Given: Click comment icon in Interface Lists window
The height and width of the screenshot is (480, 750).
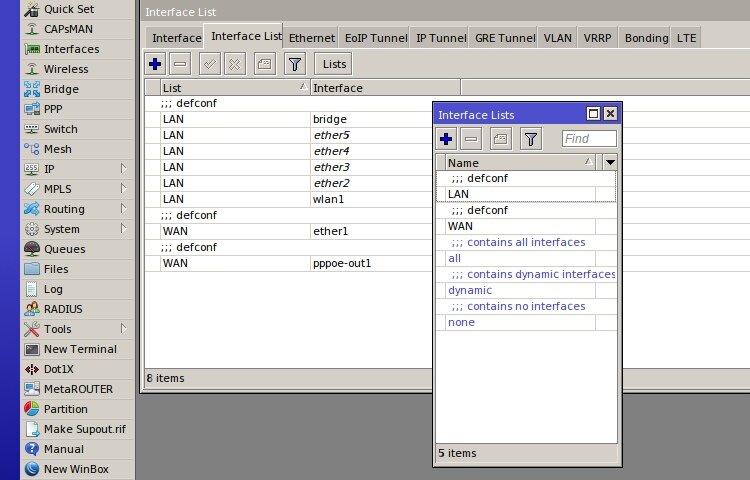Looking at the screenshot, I should click(501, 139).
